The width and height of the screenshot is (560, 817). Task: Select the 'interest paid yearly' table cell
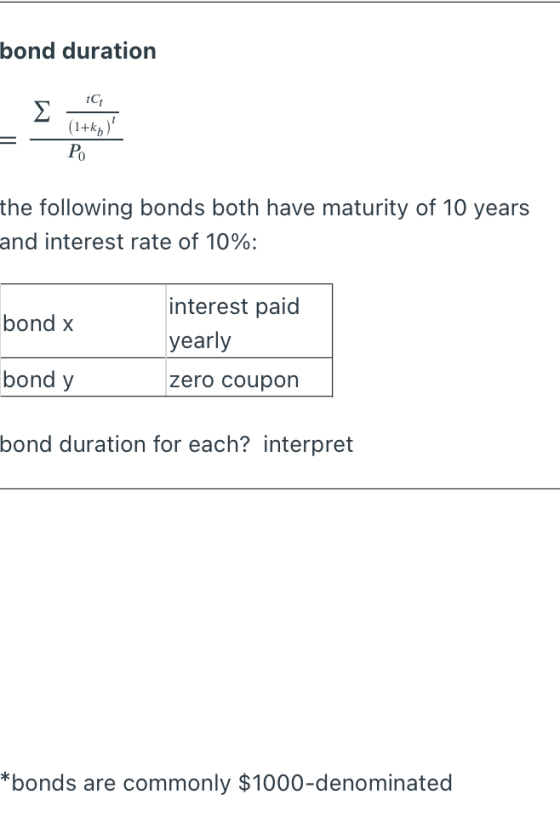(x=249, y=321)
